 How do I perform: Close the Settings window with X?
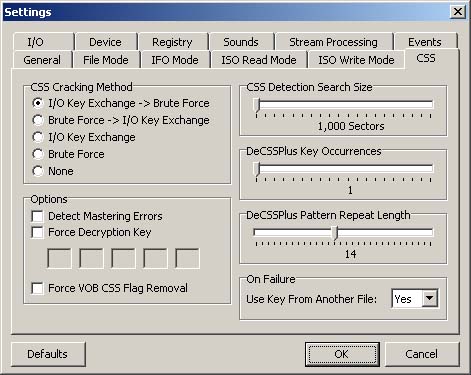458,12
